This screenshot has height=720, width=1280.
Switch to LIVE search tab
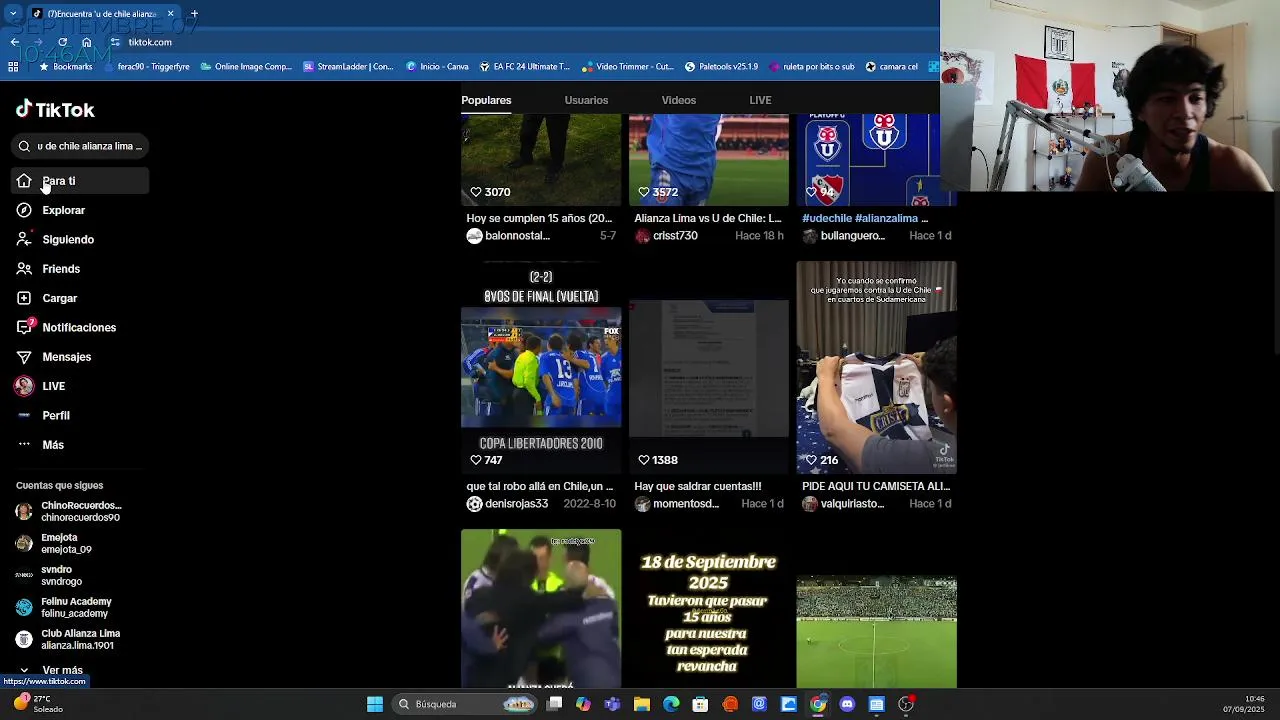(x=760, y=100)
